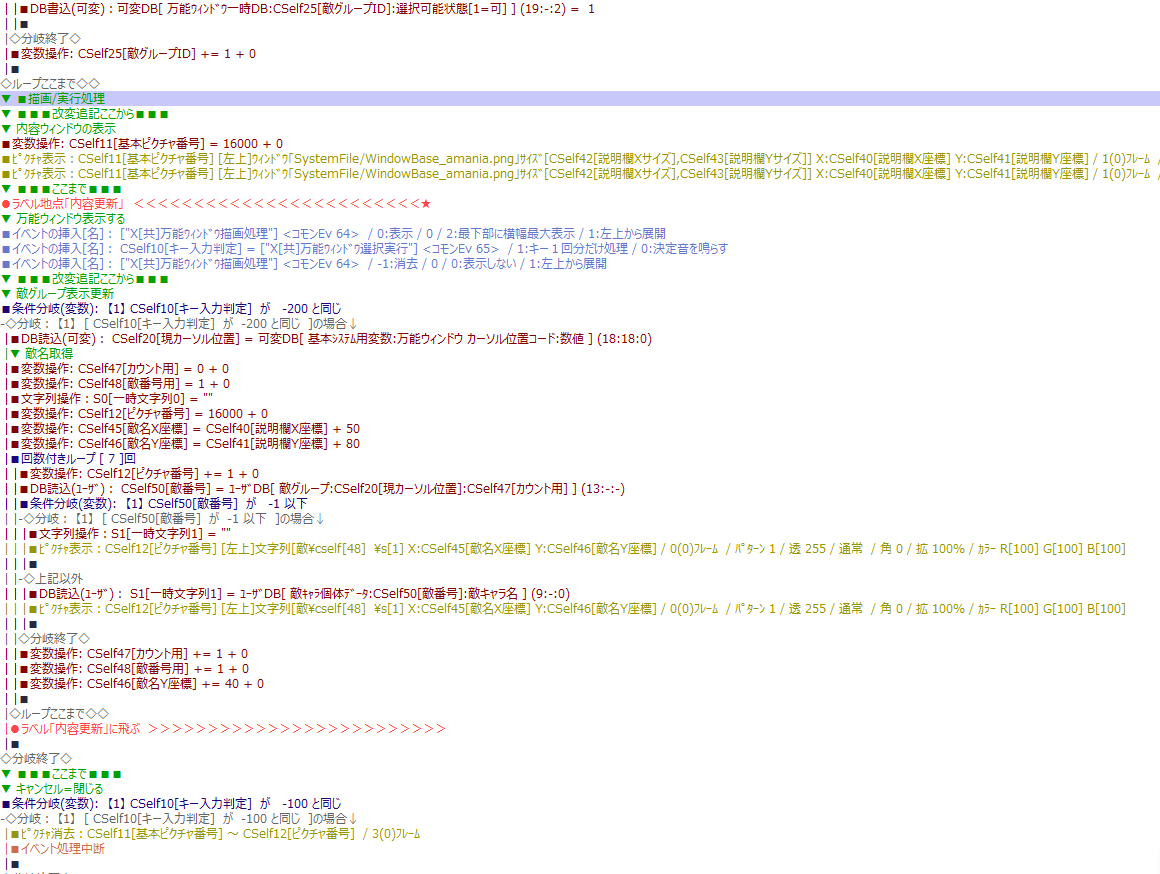Select 条件分岐 CSelf50[敵番号] が -1 以下 line
Image resolution: width=1160 pixels, height=874 pixels.
[163, 504]
